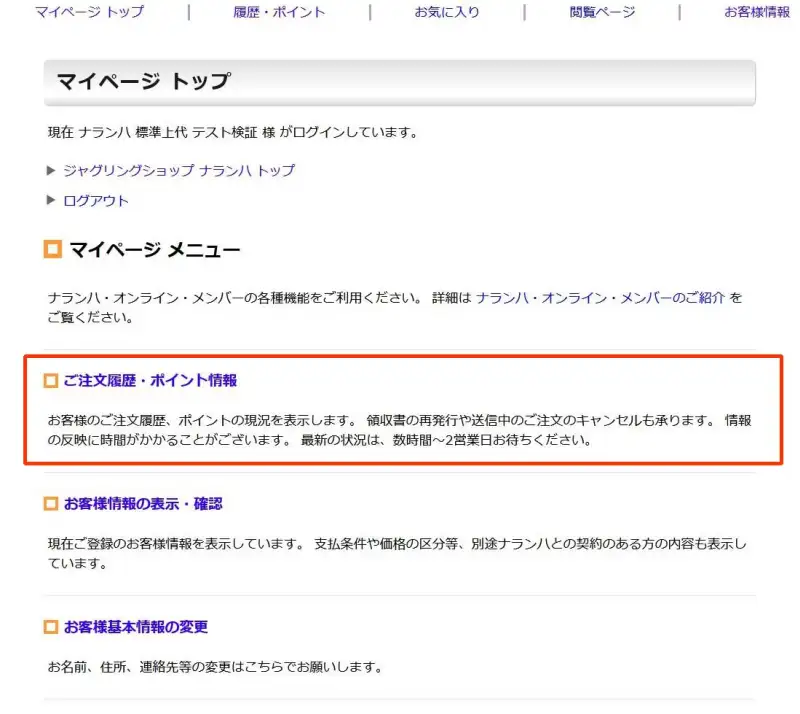This screenshot has height=714, width=800.
Task: Click triangle bullet beside ログアウト
Action: tap(51, 200)
